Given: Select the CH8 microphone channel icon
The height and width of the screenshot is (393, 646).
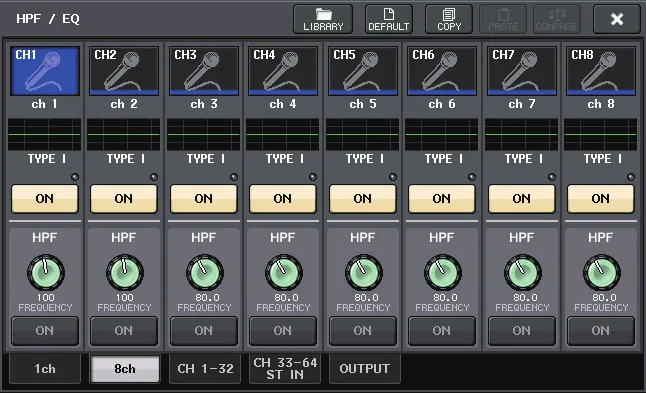Looking at the screenshot, I should click(601, 71).
